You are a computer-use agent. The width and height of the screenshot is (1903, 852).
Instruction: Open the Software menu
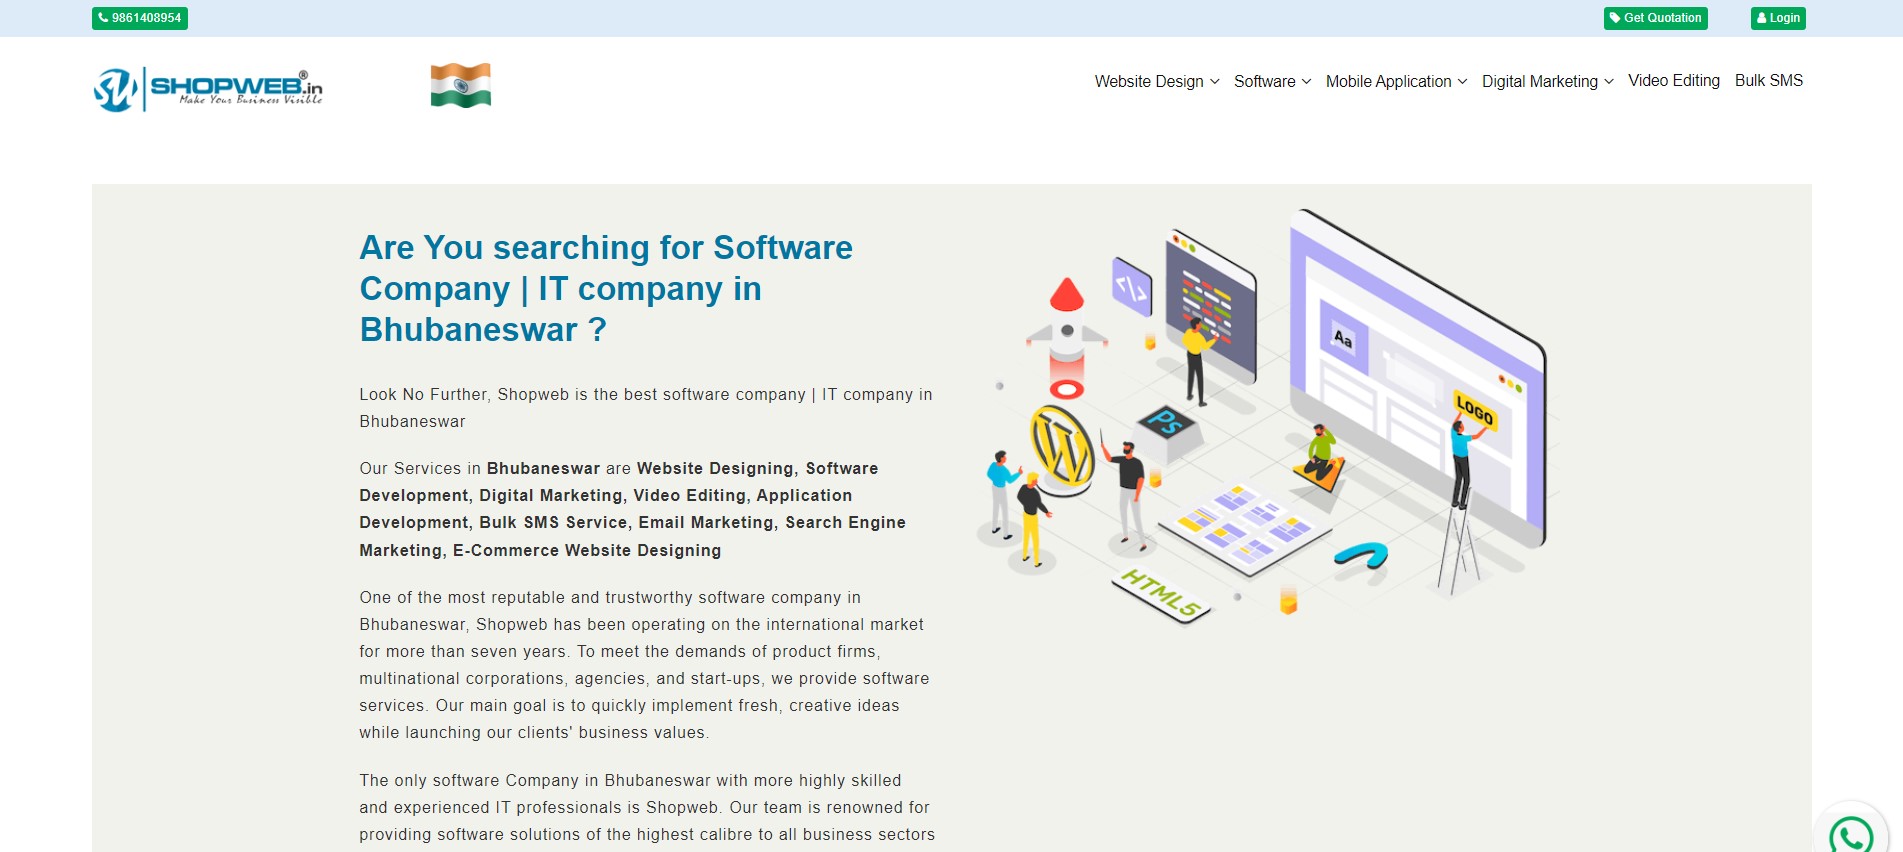tap(1264, 81)
